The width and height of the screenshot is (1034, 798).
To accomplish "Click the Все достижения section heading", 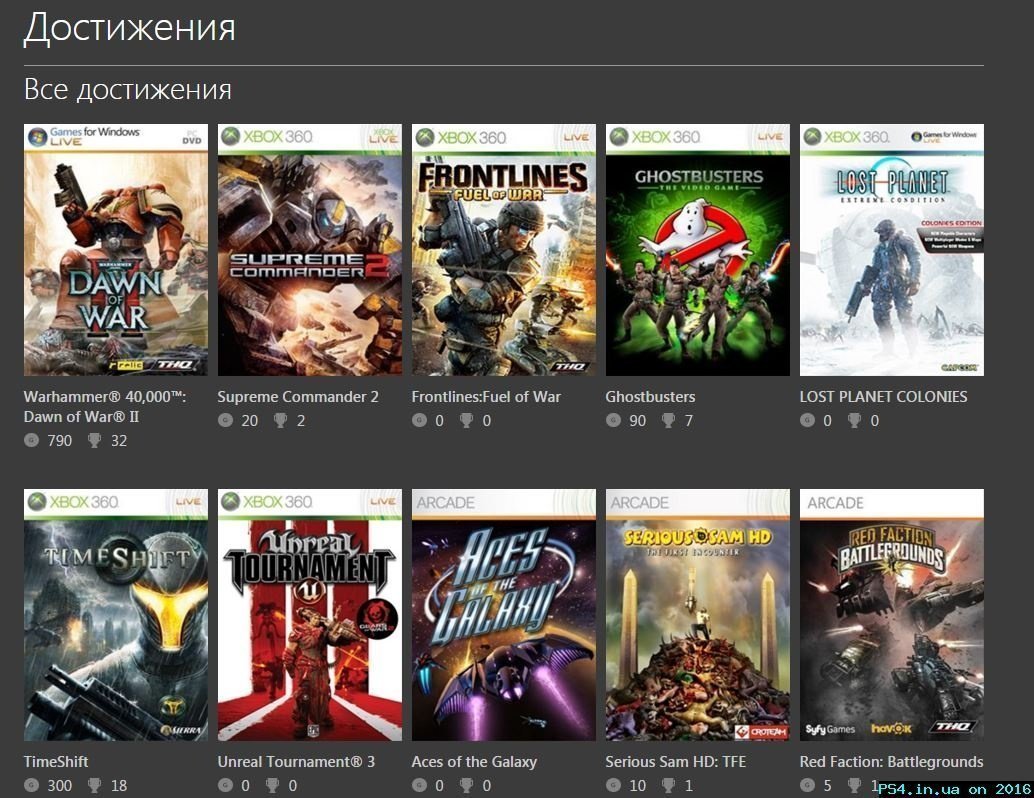I will click(x=128, y=90).
